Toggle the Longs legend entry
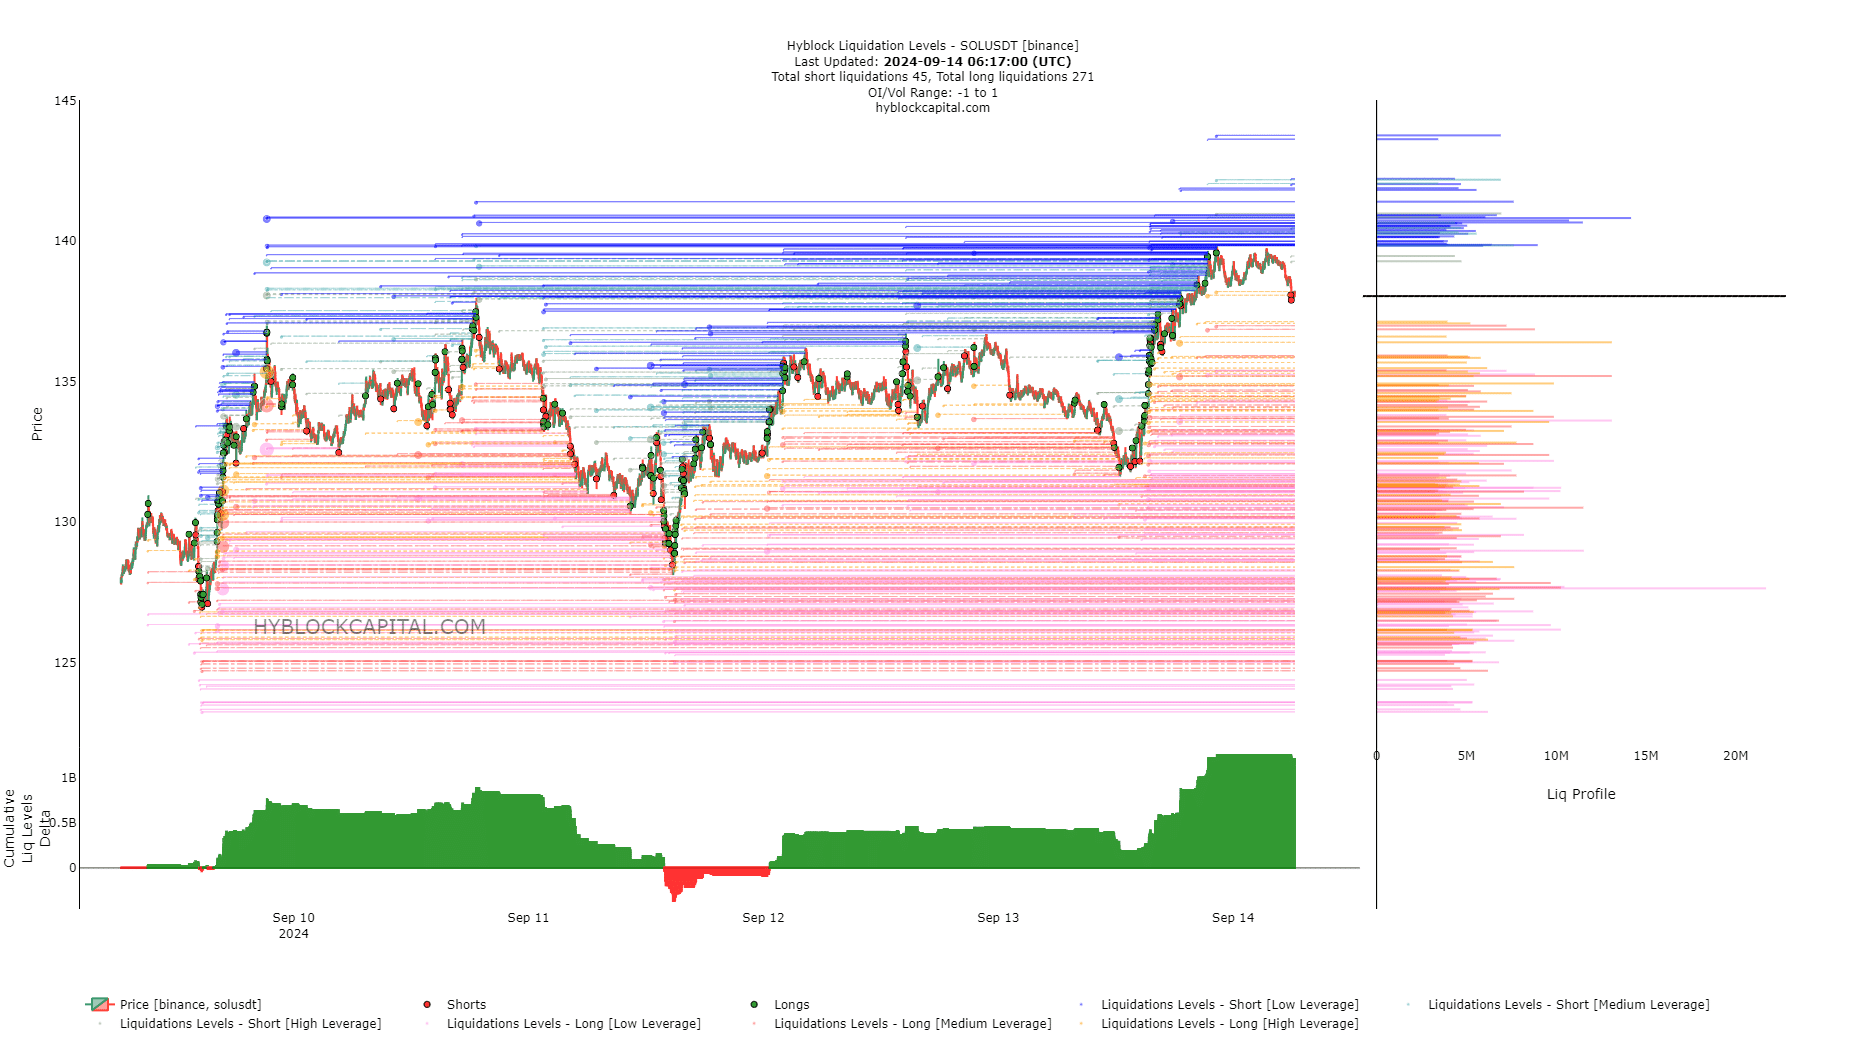1866x1050 pixels. click(780, 1004)
